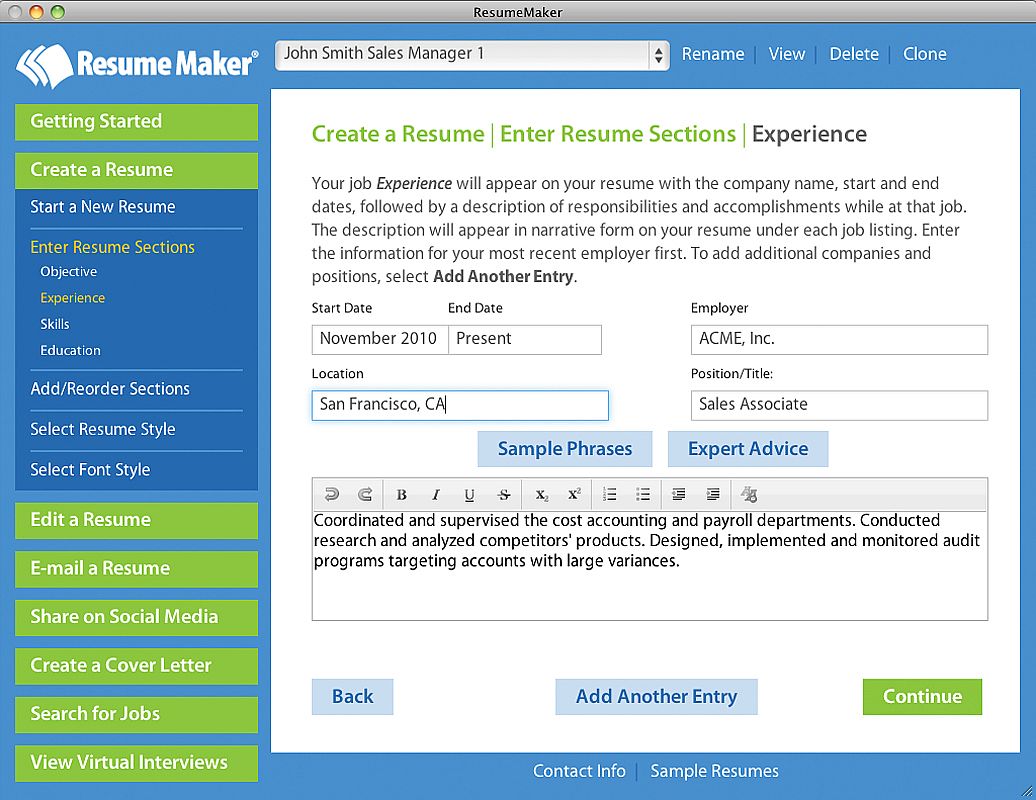
Task: Insert a numbered list
Action: [610, 494]
